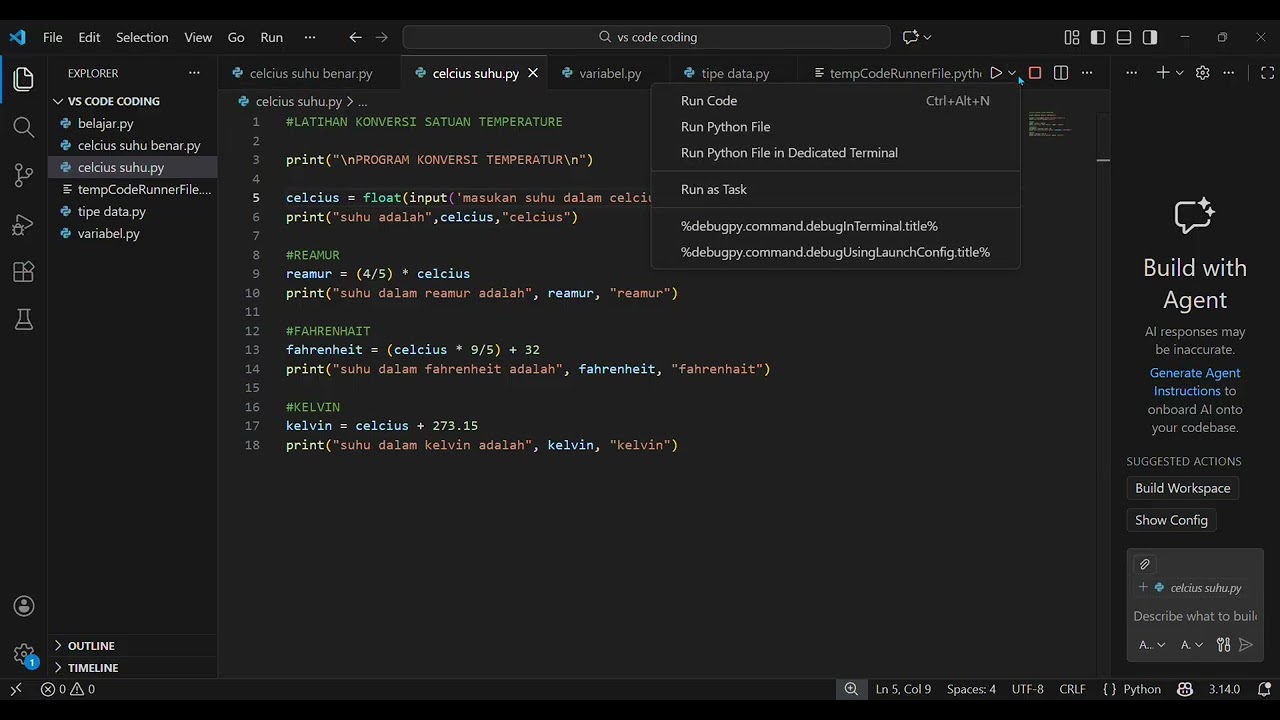Image resolution: width=1280 pixels, height=720 pixels.
Task: Open the Copilot title bar dropdown arrow
Action: point(927,37)
